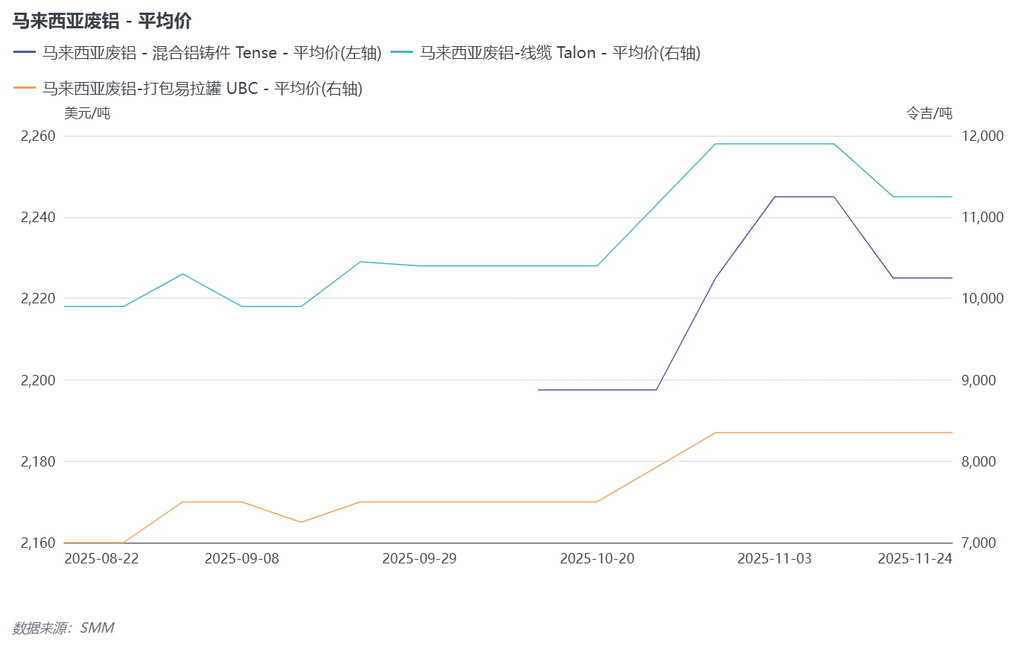This screenshot has width=1024, height=646.
Task: Toggle the 混合铝铸件 Tense legend entry
Action: [x=197, y=53]
